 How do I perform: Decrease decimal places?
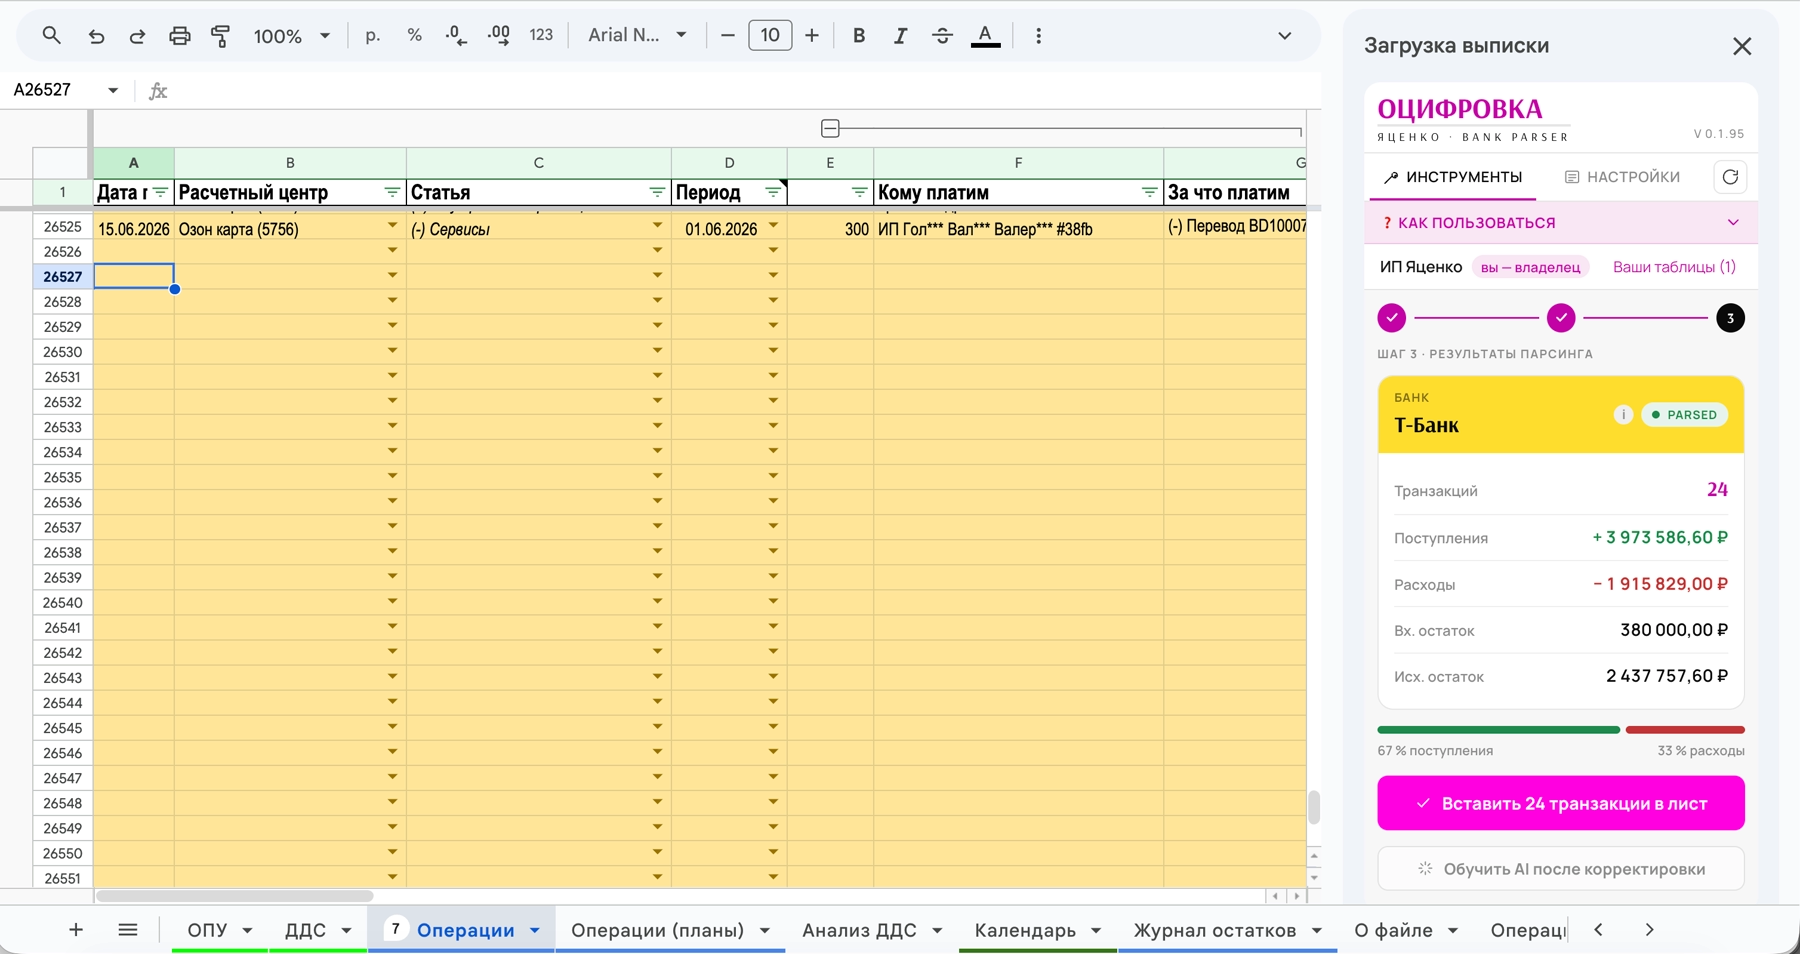[x=456, y=35]
